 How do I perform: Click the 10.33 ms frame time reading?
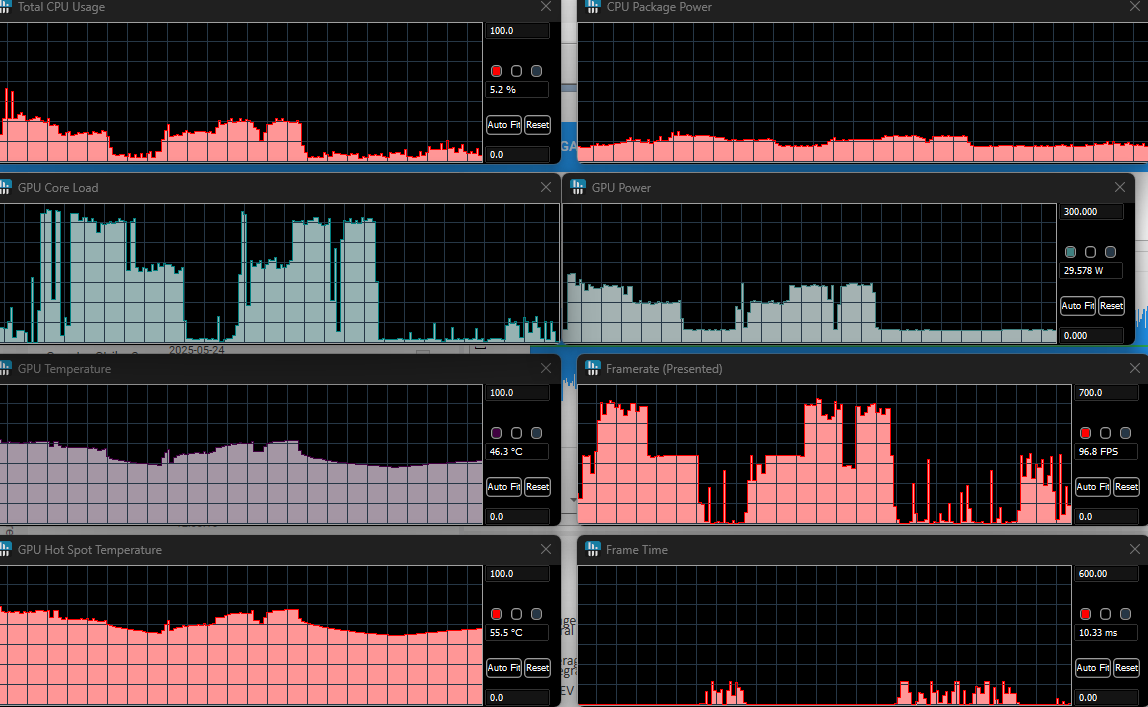(1107, 632)
